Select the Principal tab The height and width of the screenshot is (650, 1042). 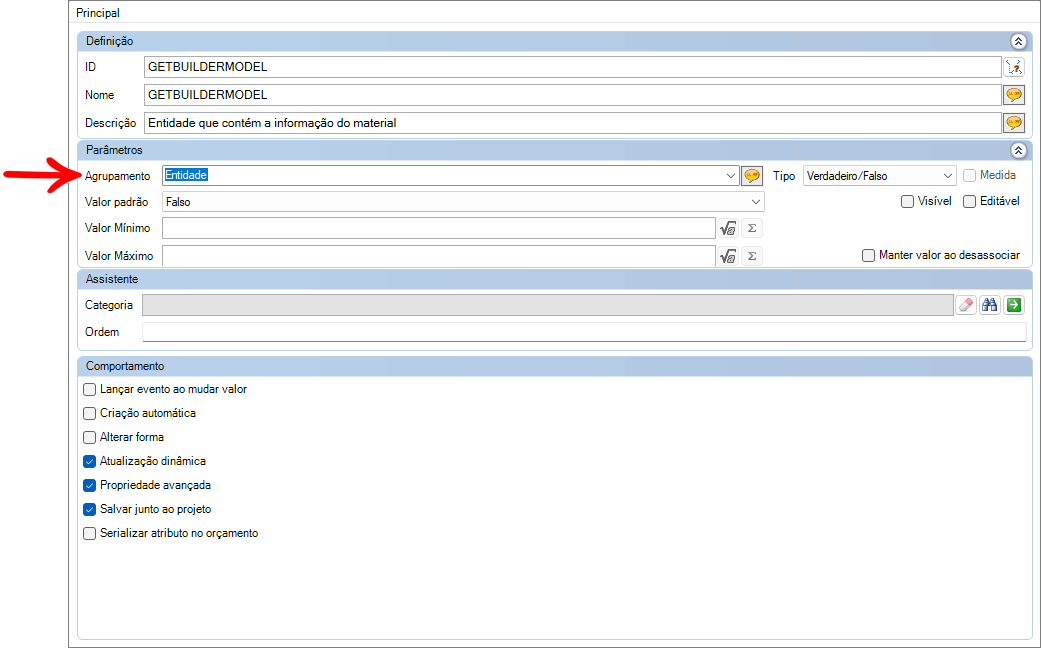[x=98, y=13]
